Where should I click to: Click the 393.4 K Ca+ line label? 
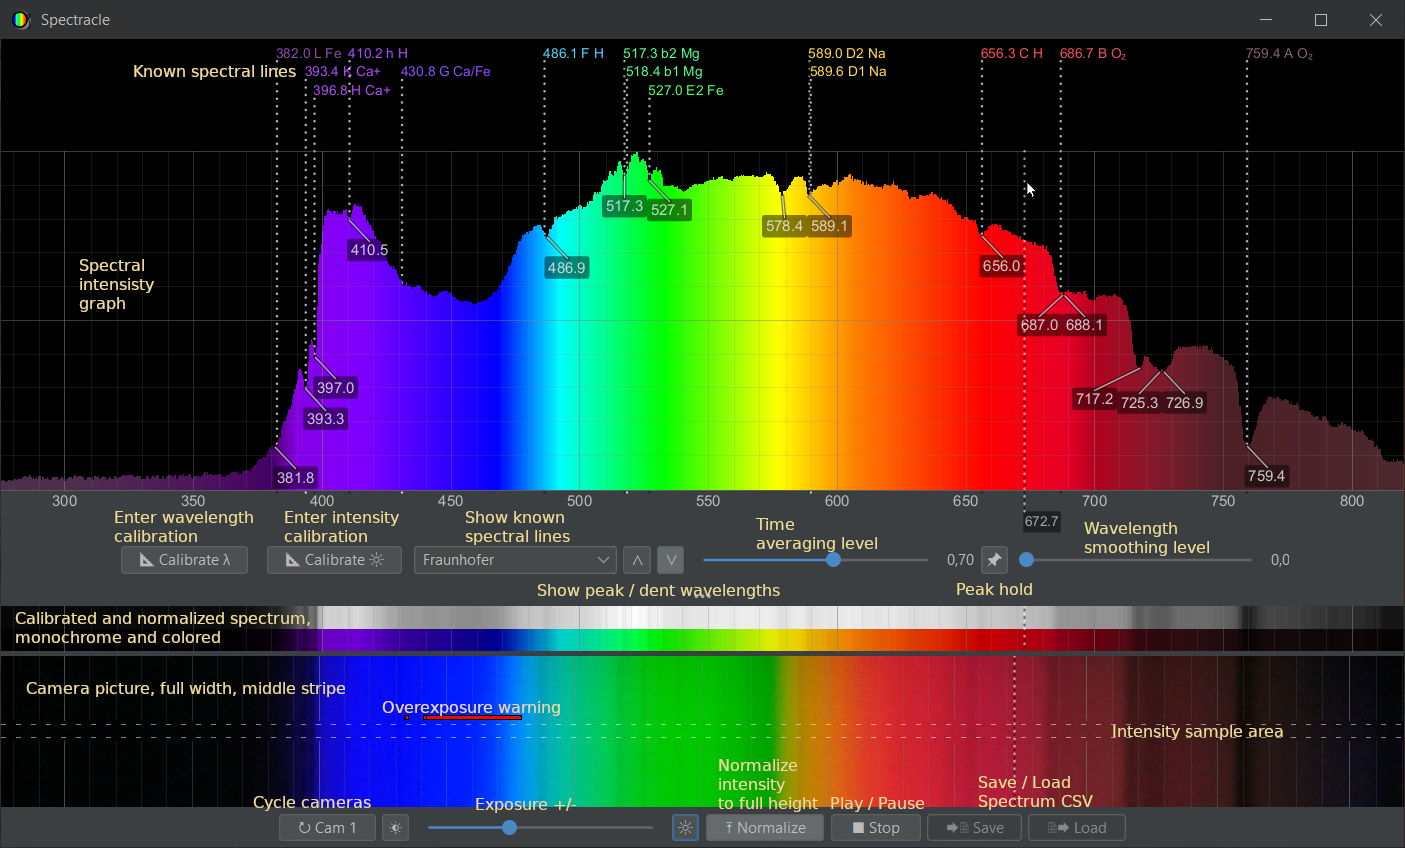(343, 72)
